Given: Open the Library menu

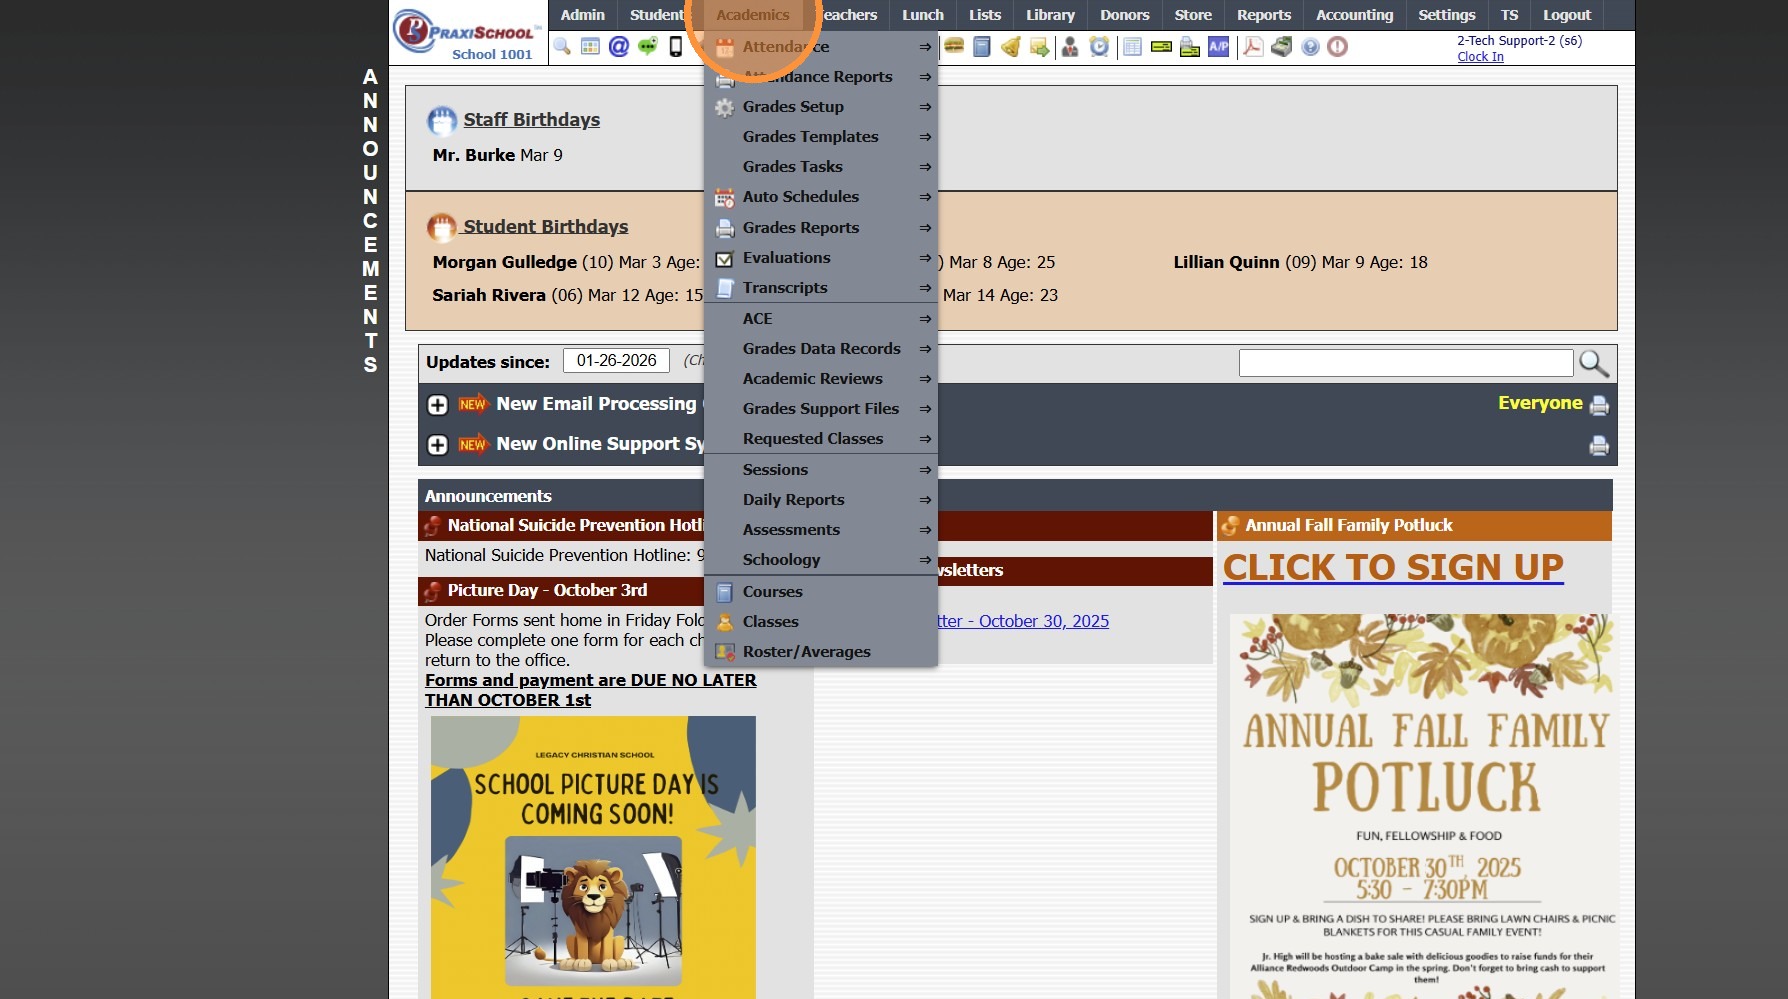Looking at the screenshot, I should [1050, 15].
